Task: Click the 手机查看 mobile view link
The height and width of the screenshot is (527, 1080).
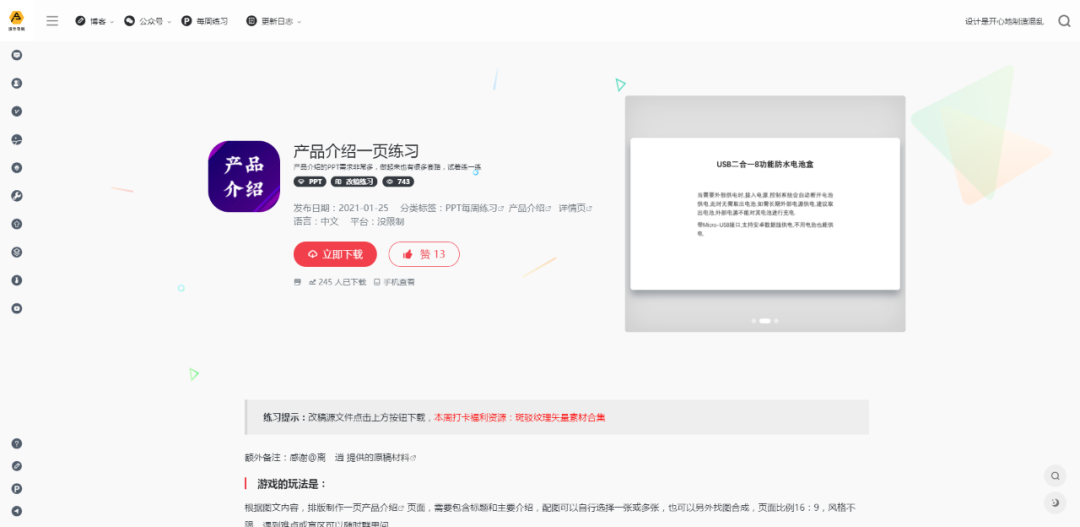Action: (x=395, y=282)
